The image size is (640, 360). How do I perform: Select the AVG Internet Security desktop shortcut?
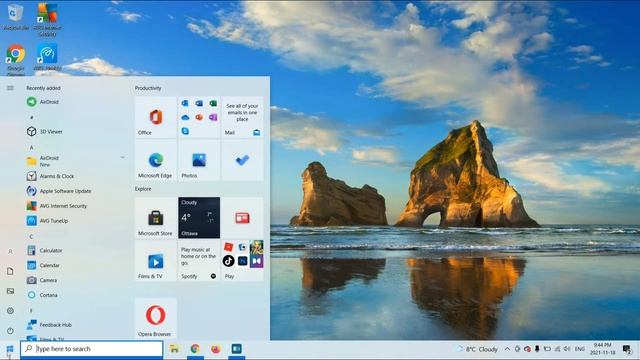[x=47, y=20]
